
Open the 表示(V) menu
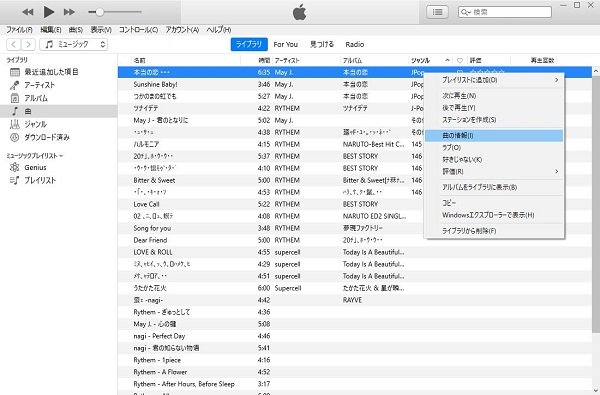point(101,29)
